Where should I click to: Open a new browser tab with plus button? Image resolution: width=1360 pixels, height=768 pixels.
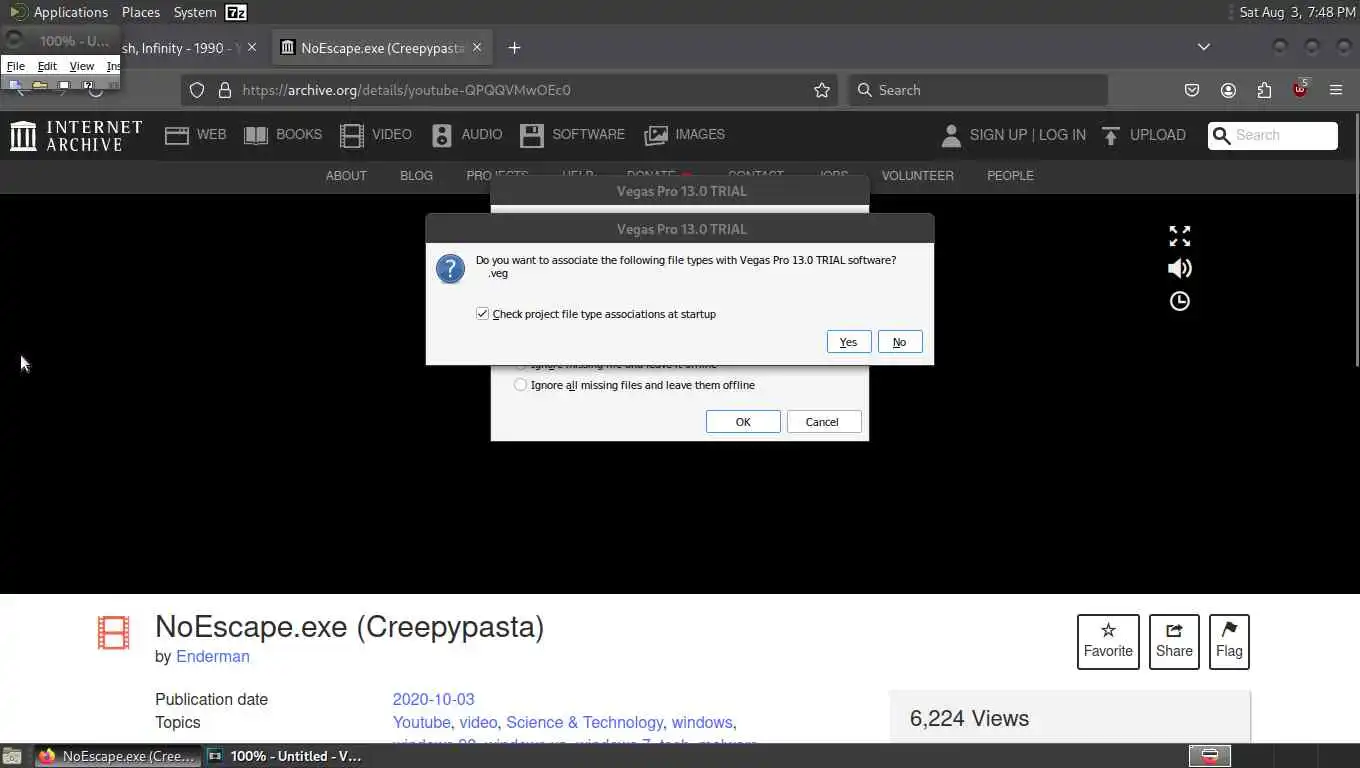[514, 47]
